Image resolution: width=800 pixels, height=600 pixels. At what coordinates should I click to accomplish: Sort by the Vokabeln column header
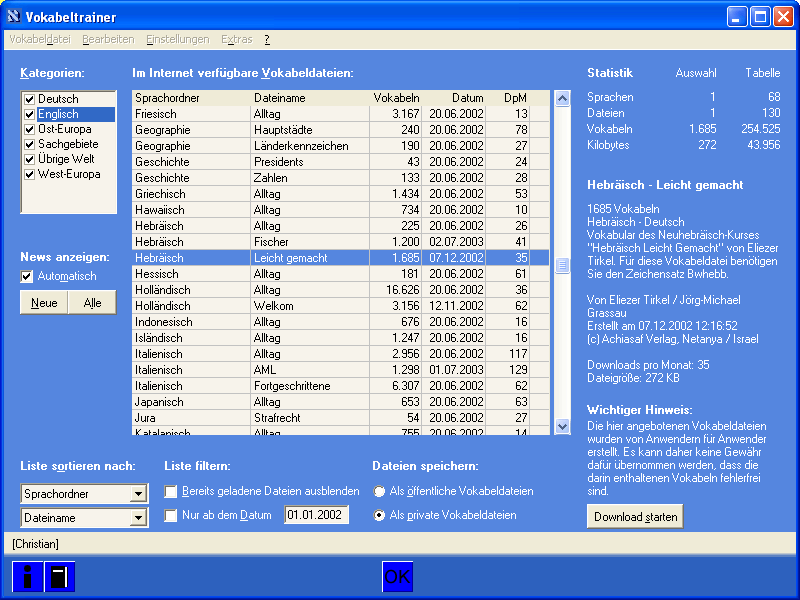coord(395,98)
